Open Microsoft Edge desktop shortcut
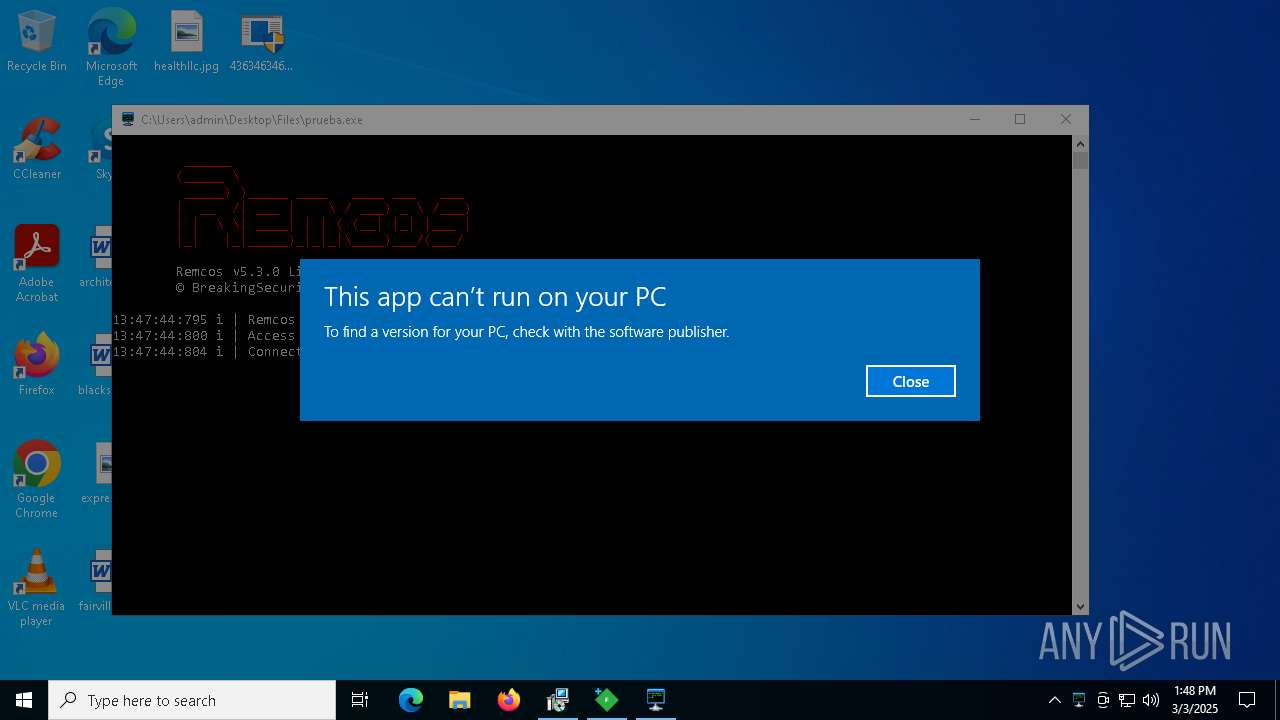Image resolution: width=1280 pixels, height=720 pixels. coord(111,47)
